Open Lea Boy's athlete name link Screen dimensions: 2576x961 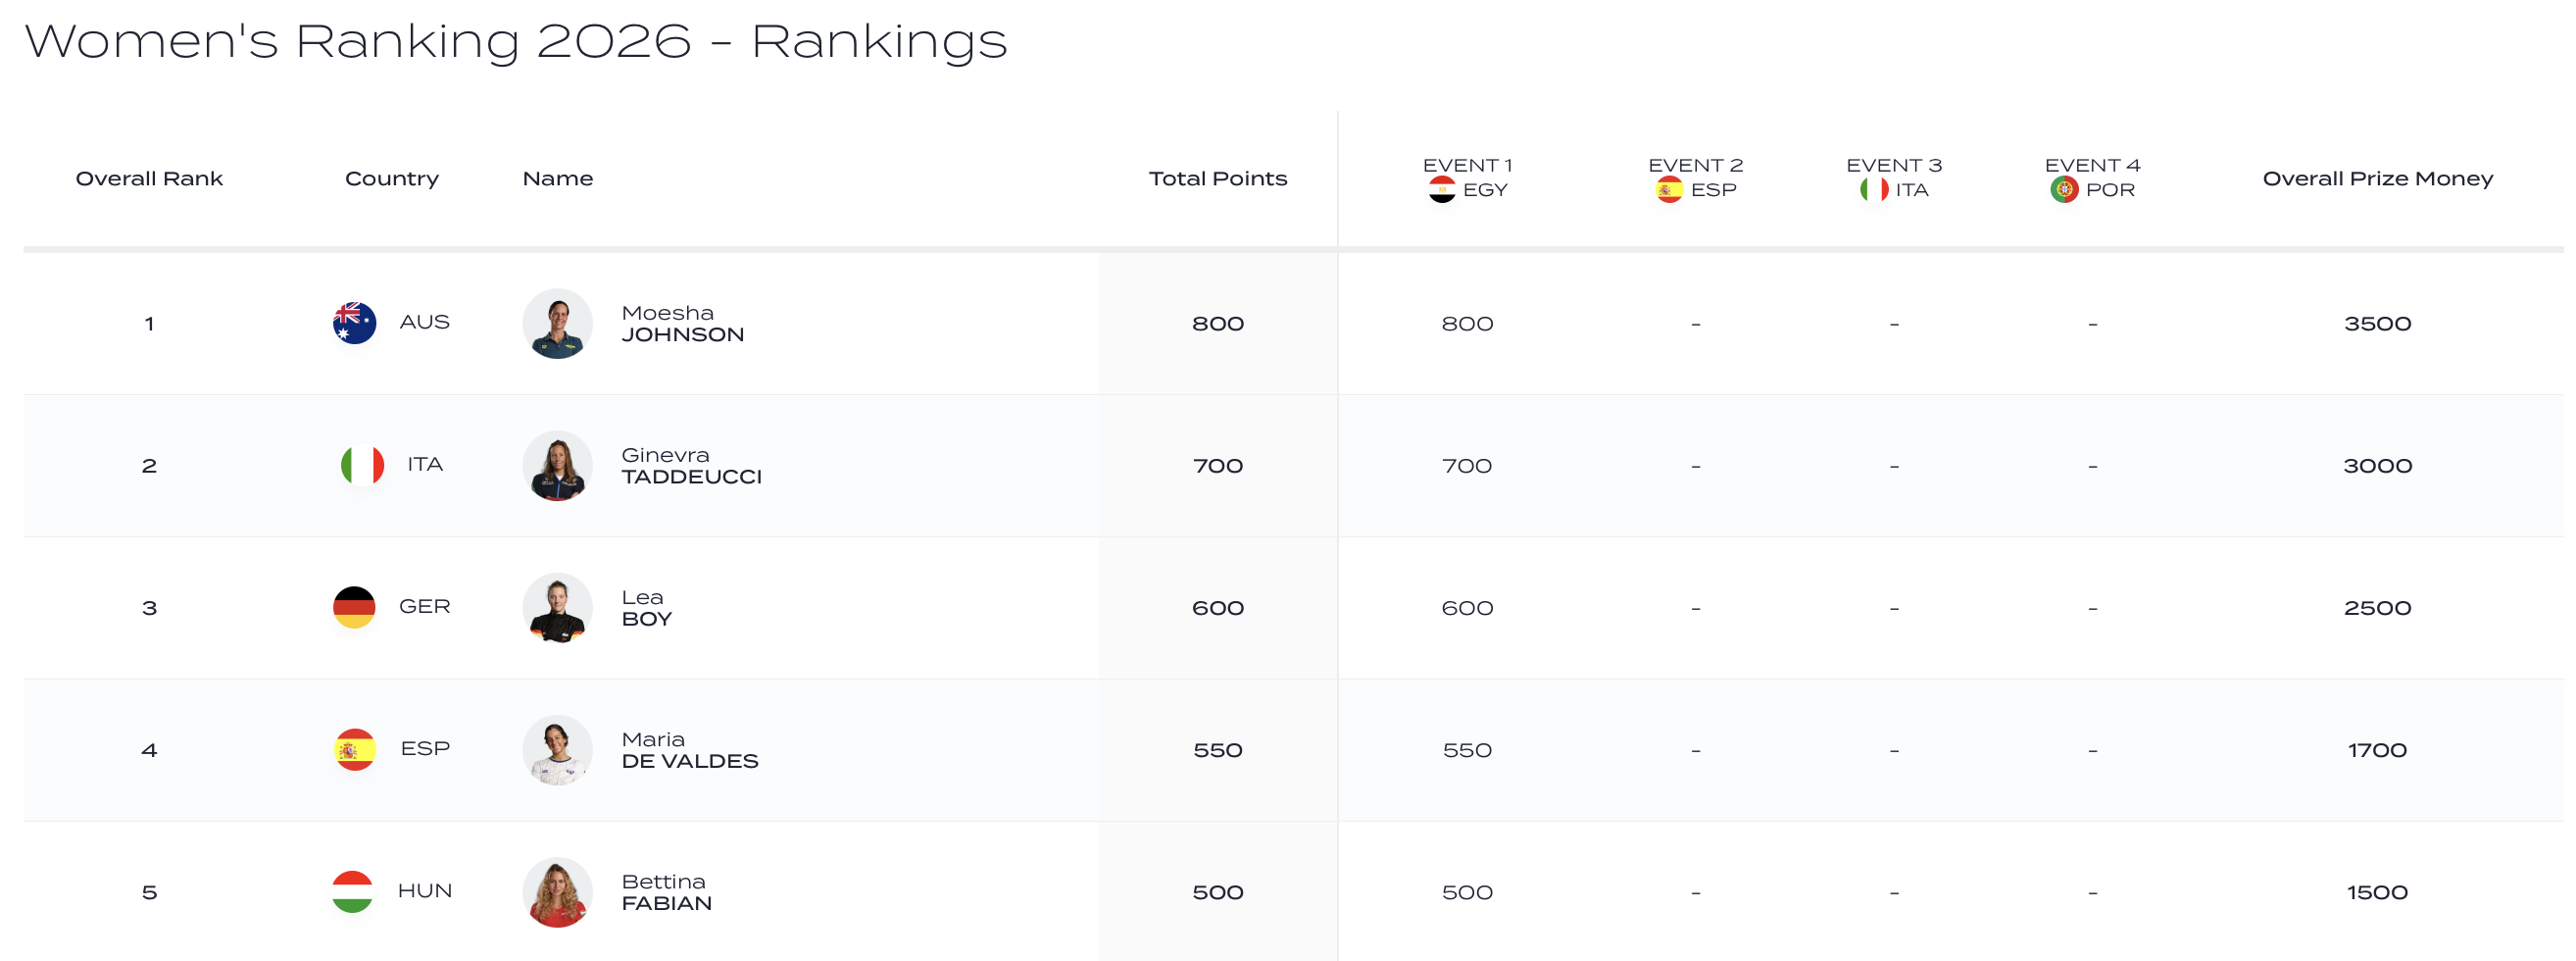coord(646,608)
